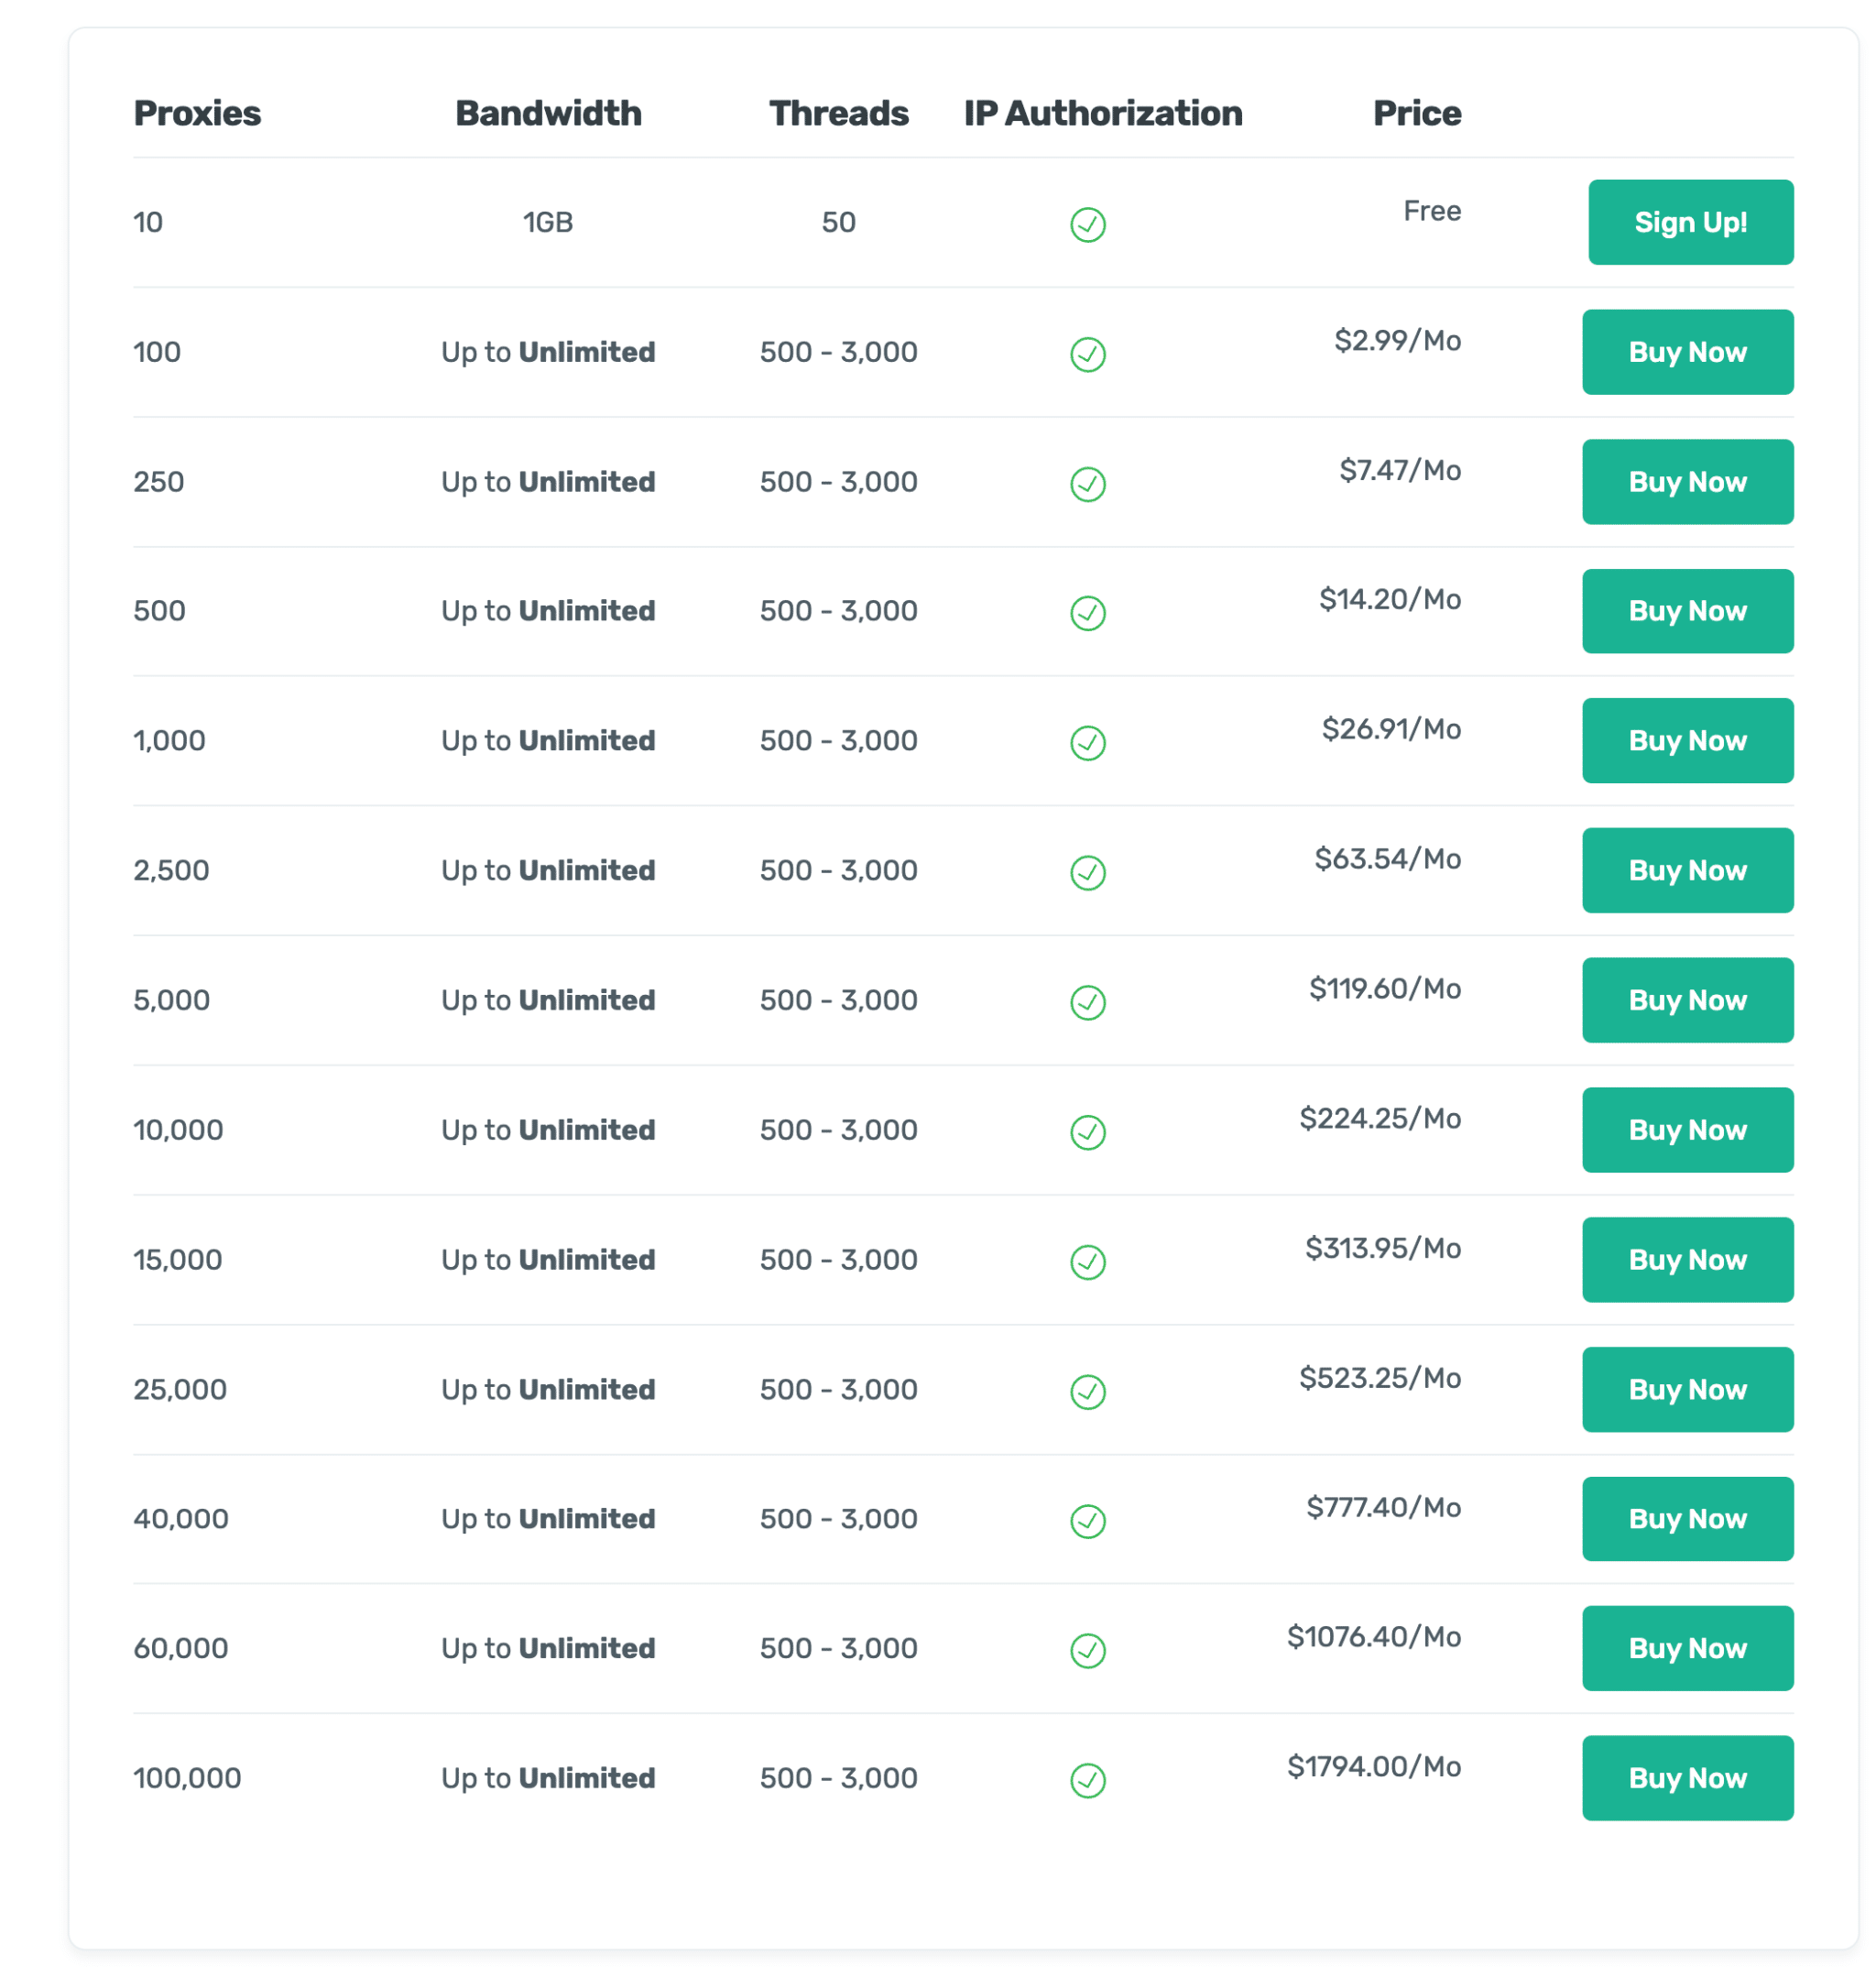The height and width of the screenshot is (1988, 1876).
Task: Click the $63.54/Mo price
Action: pos(1388,859)
